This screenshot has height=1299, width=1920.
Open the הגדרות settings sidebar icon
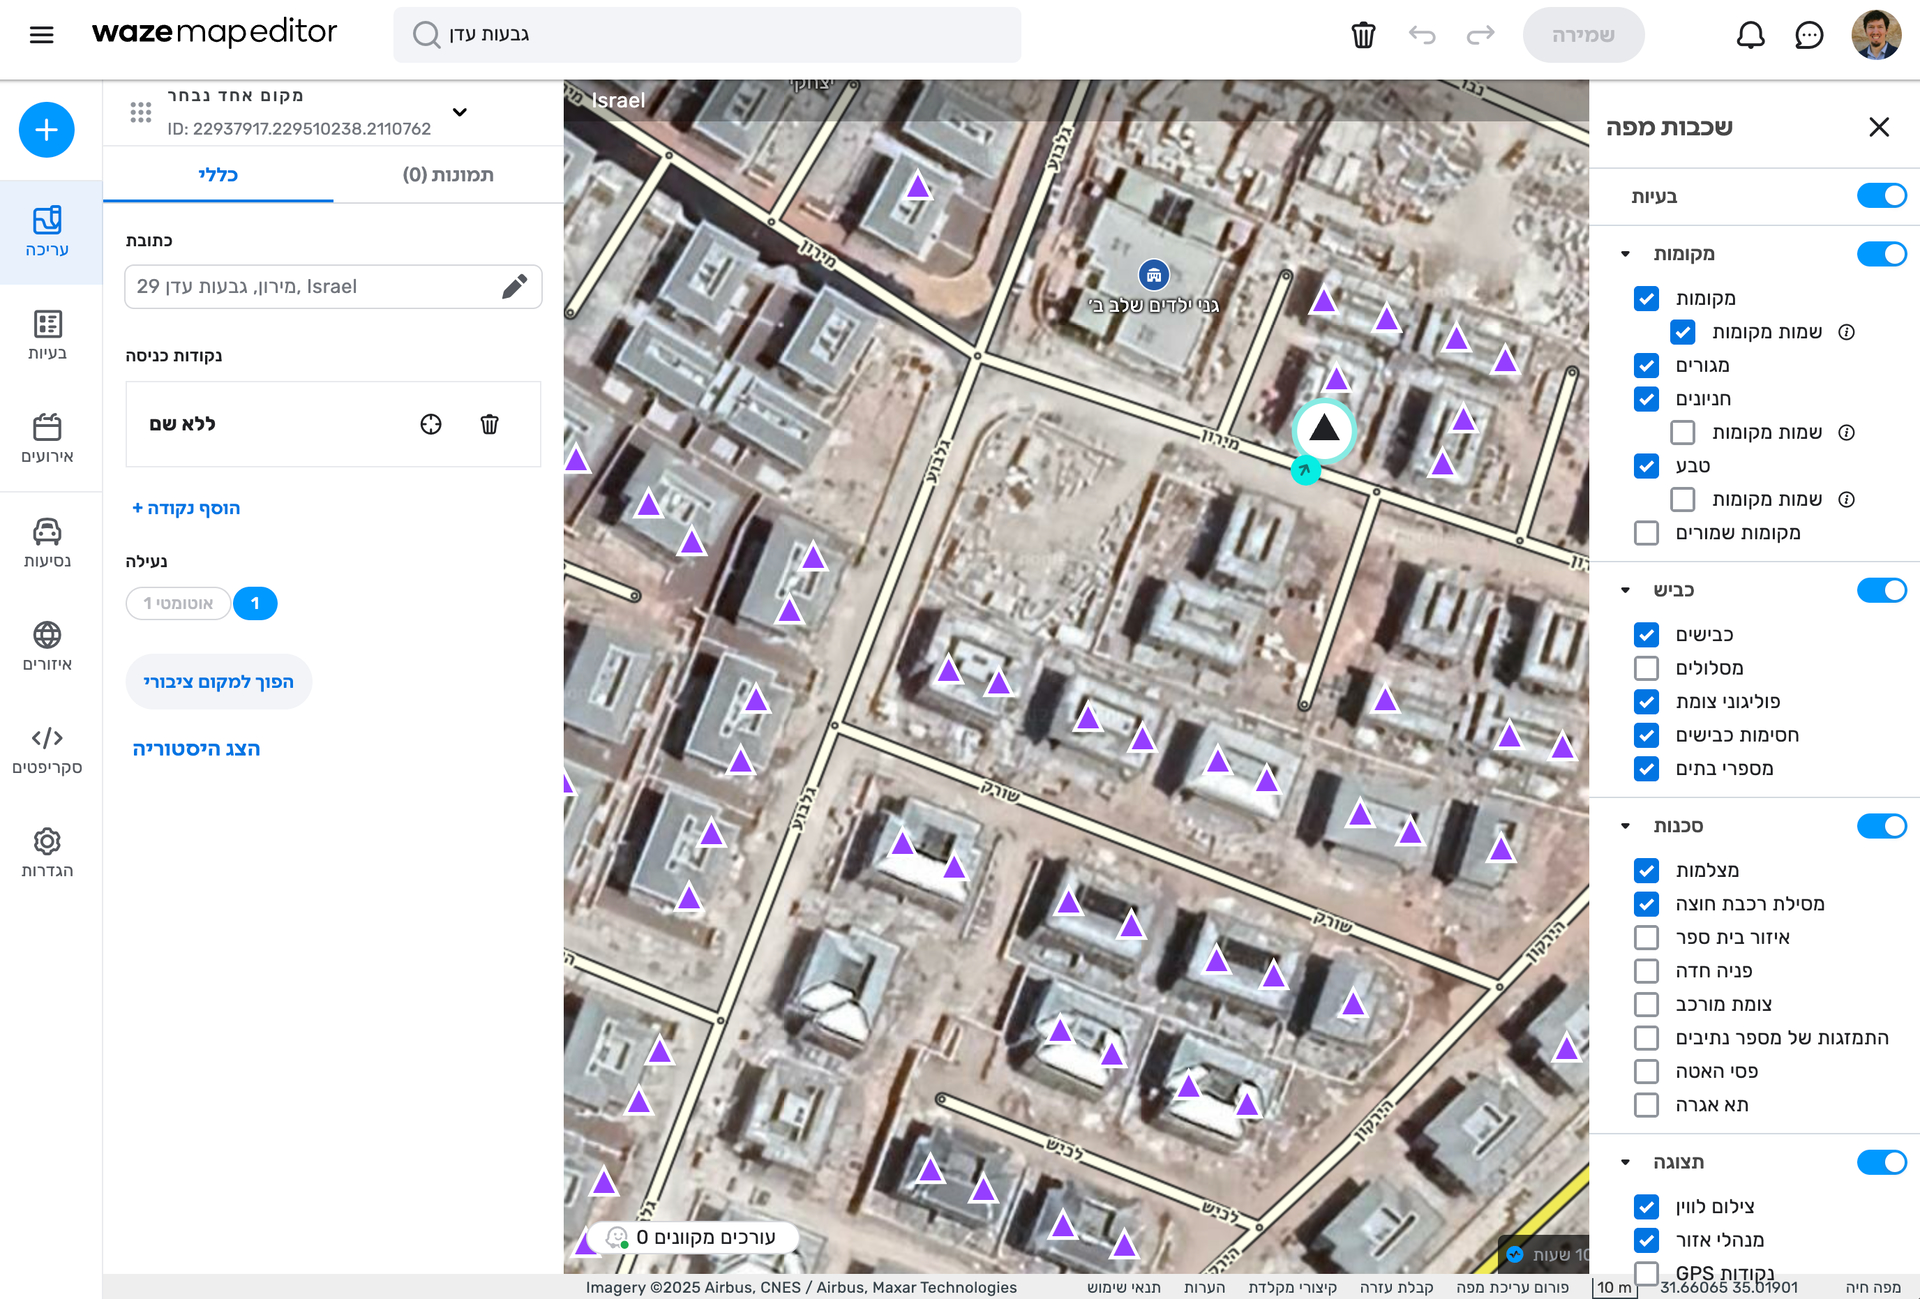tap(47, 853)
